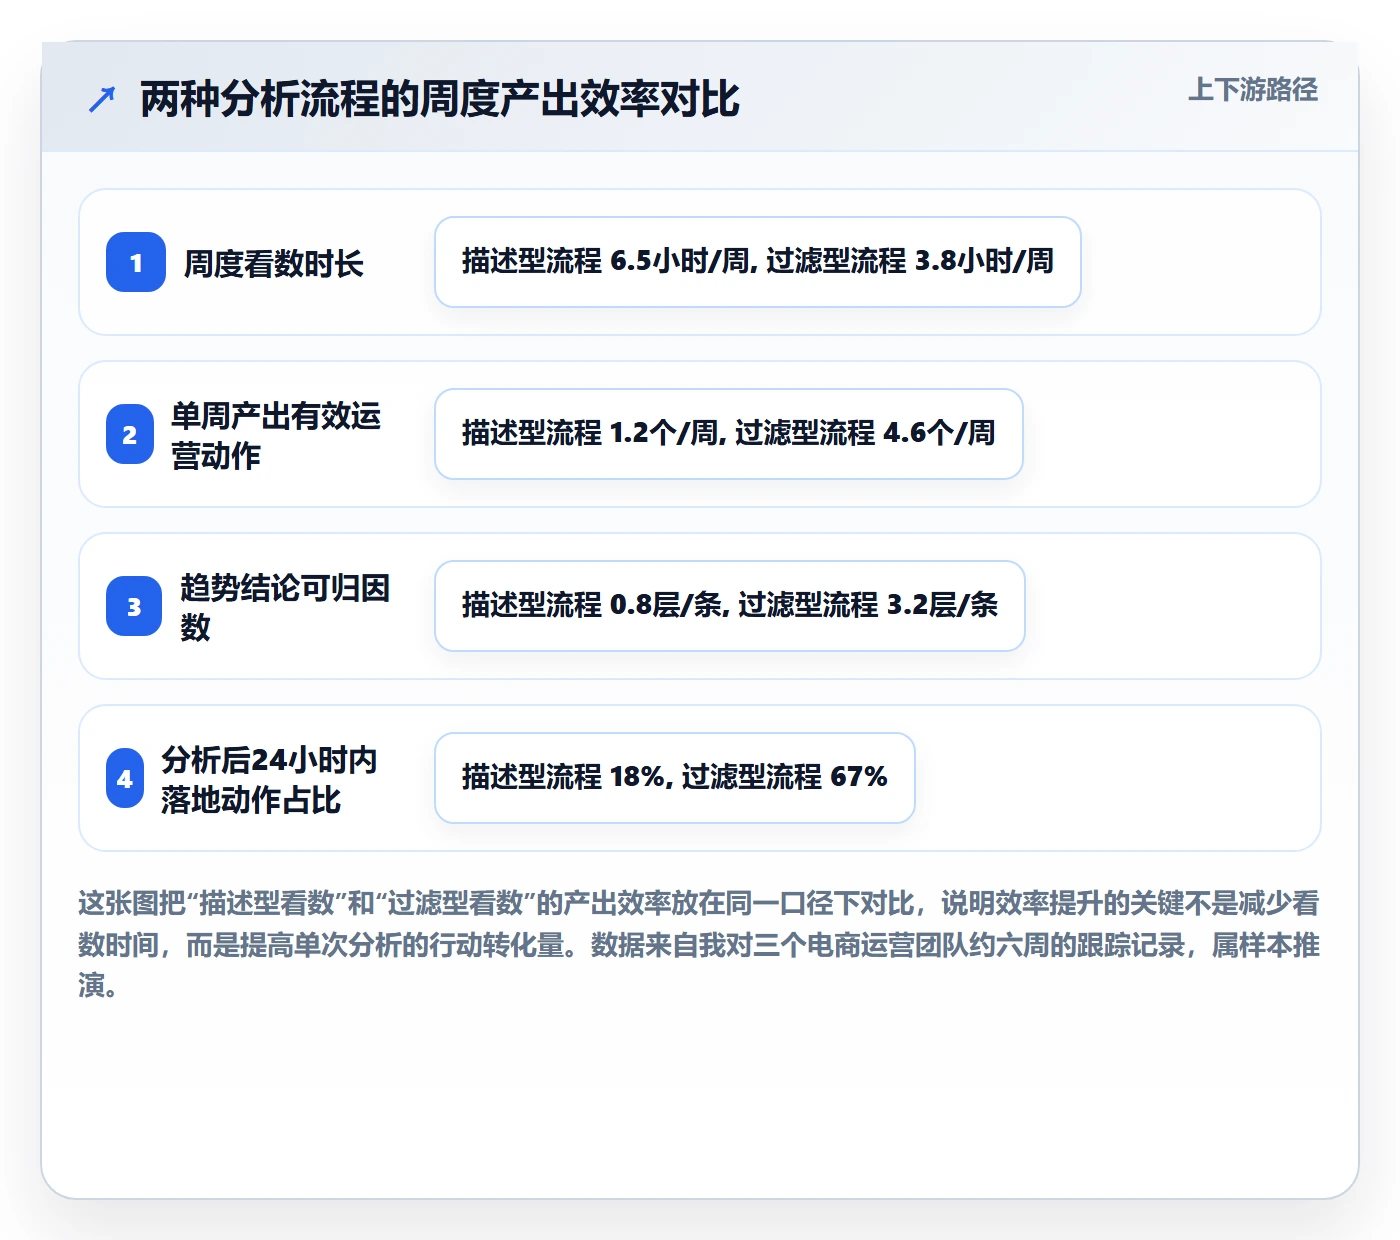Screen dimensions: 1400x1240
Task: Click the number 4 step badge
Action: point(125,778)
